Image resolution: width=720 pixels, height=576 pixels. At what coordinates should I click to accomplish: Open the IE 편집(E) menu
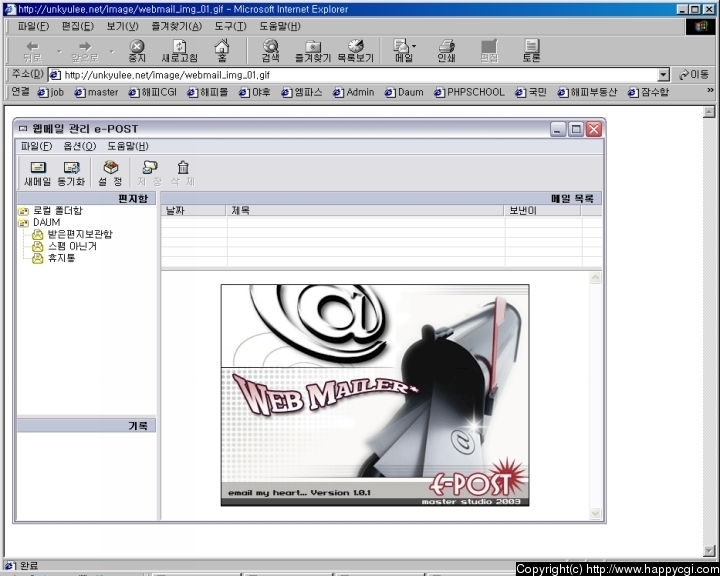78,26
